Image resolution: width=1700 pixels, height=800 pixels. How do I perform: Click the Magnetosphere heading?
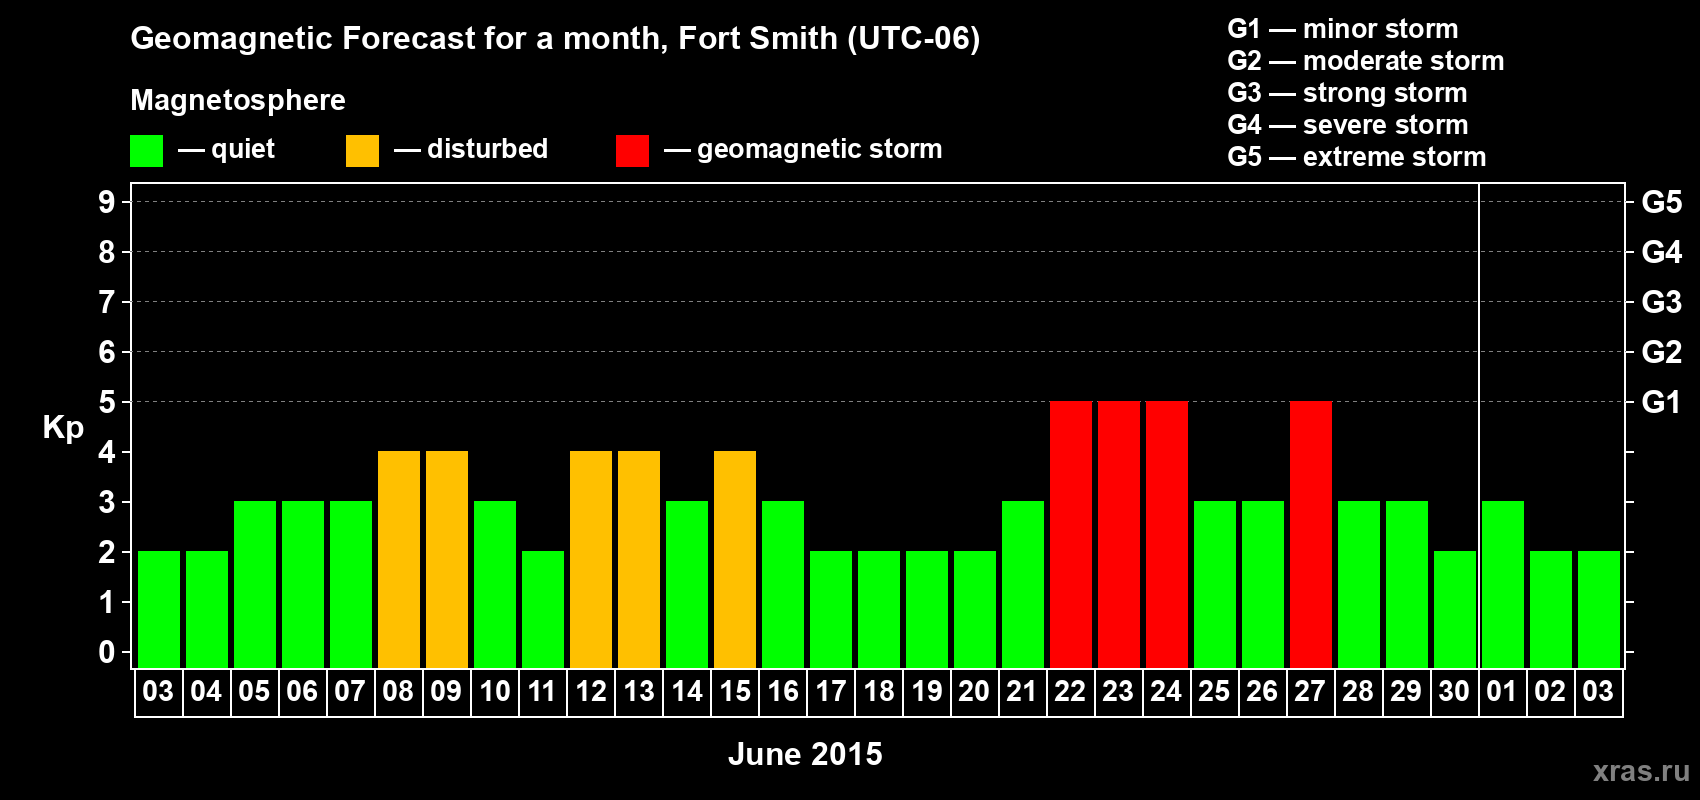238,100
